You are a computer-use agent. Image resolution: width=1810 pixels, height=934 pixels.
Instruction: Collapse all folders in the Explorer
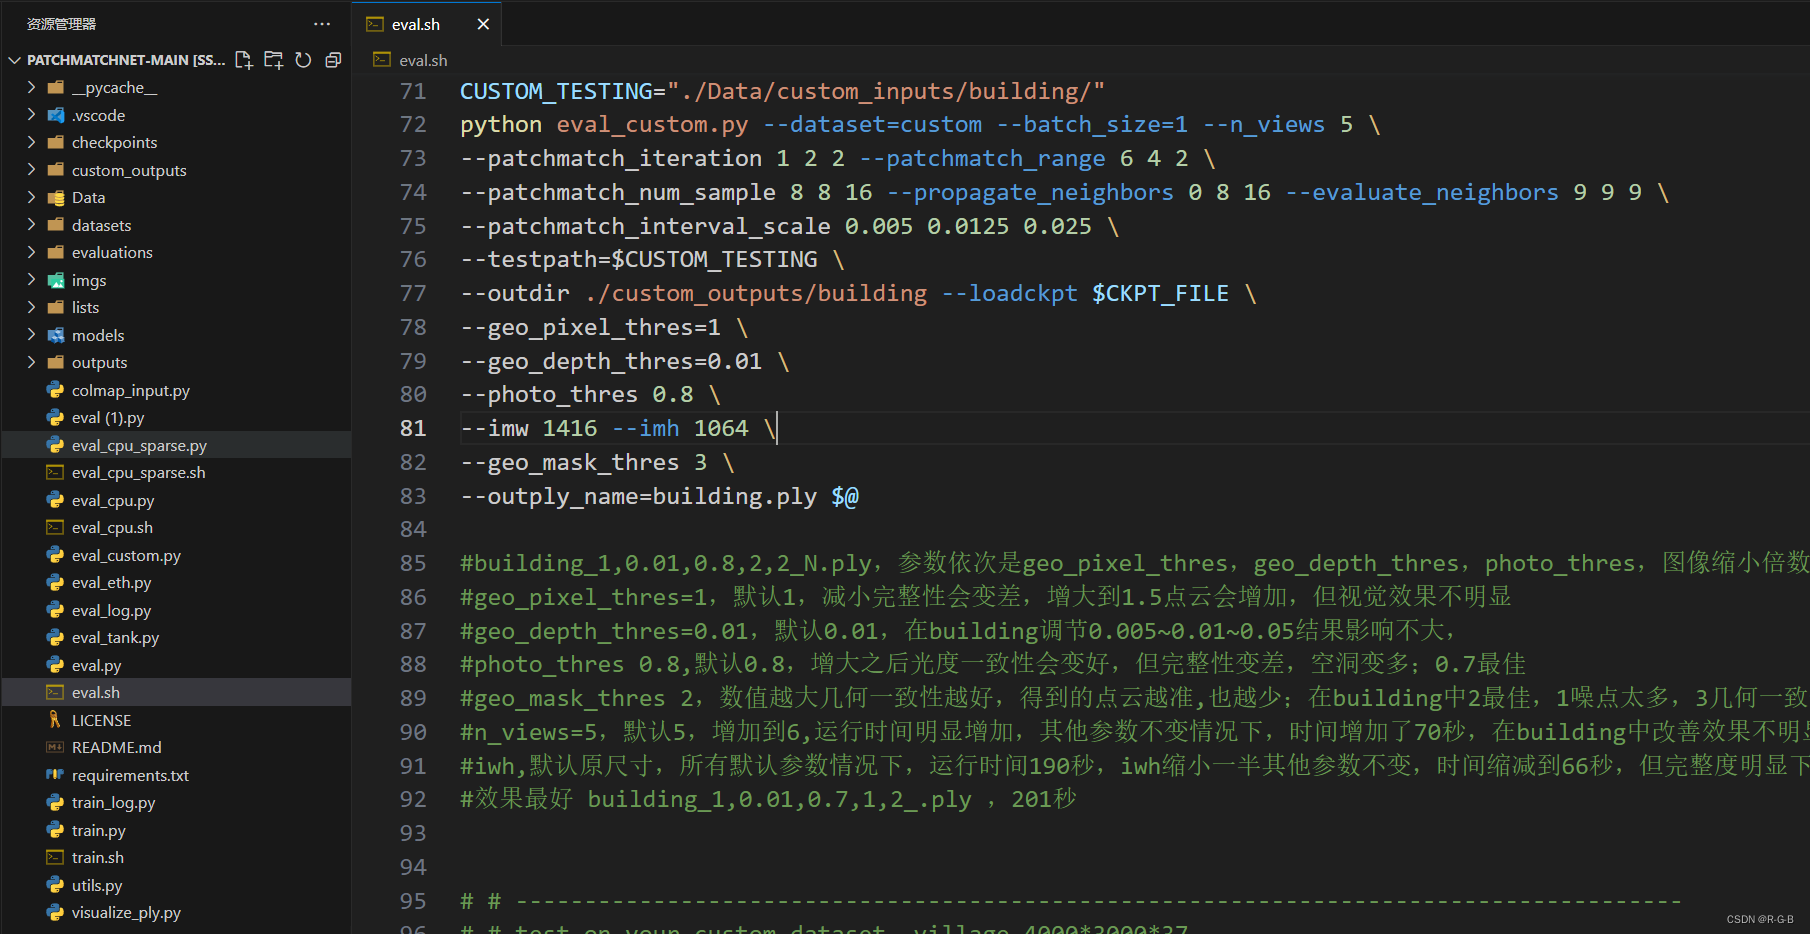click(x=333, y=60)
